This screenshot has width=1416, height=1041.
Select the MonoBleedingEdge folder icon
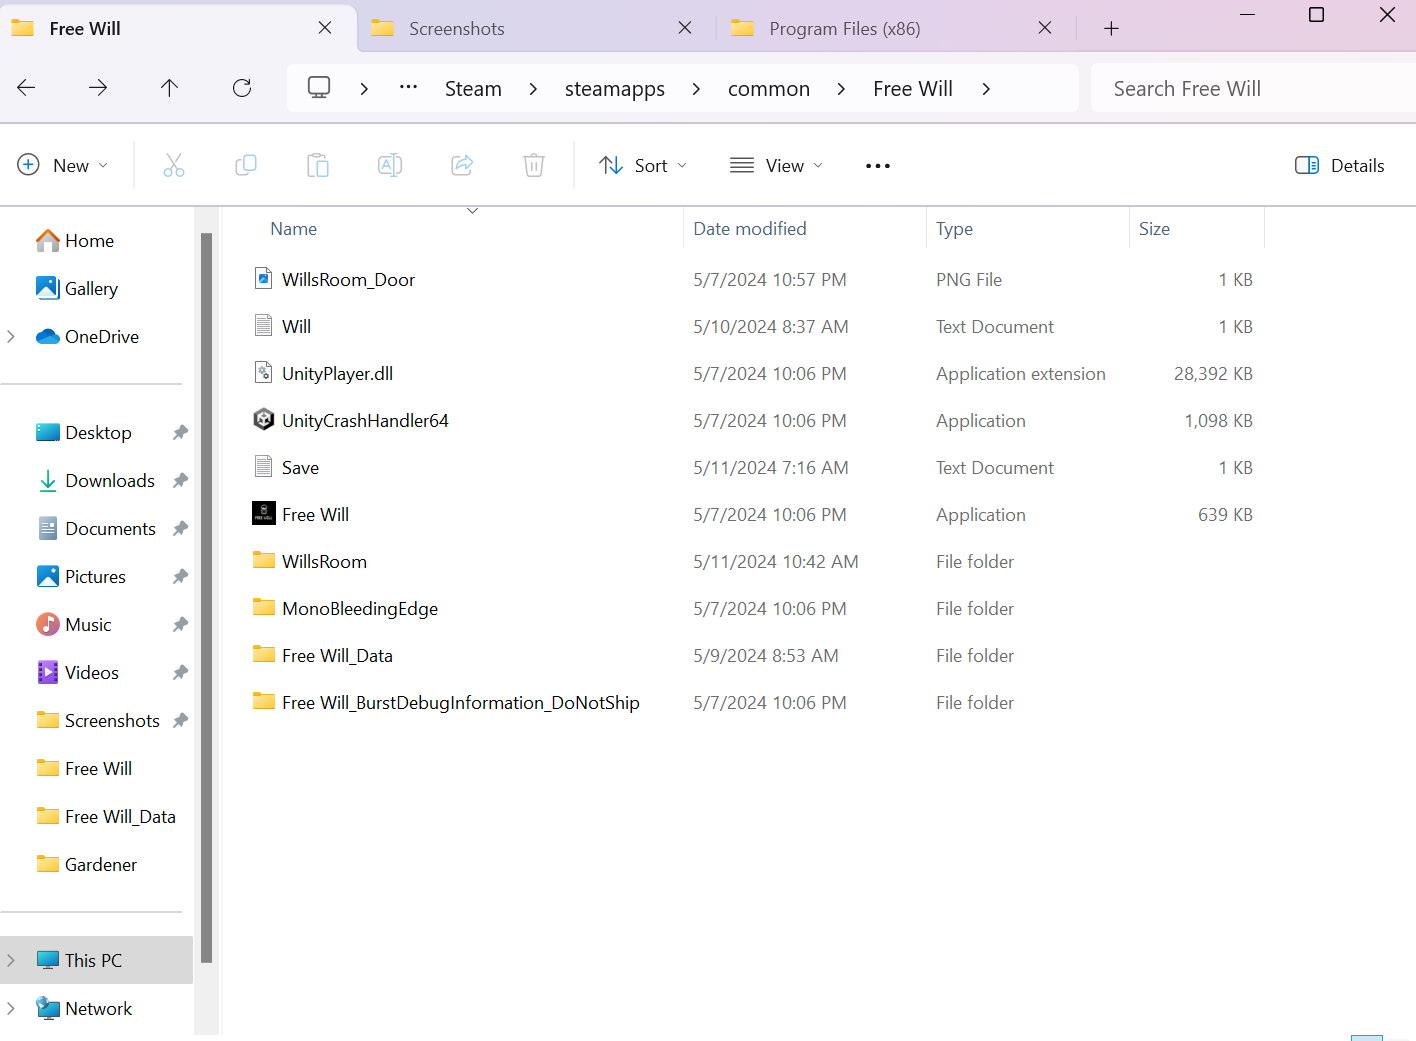(263, 607)
